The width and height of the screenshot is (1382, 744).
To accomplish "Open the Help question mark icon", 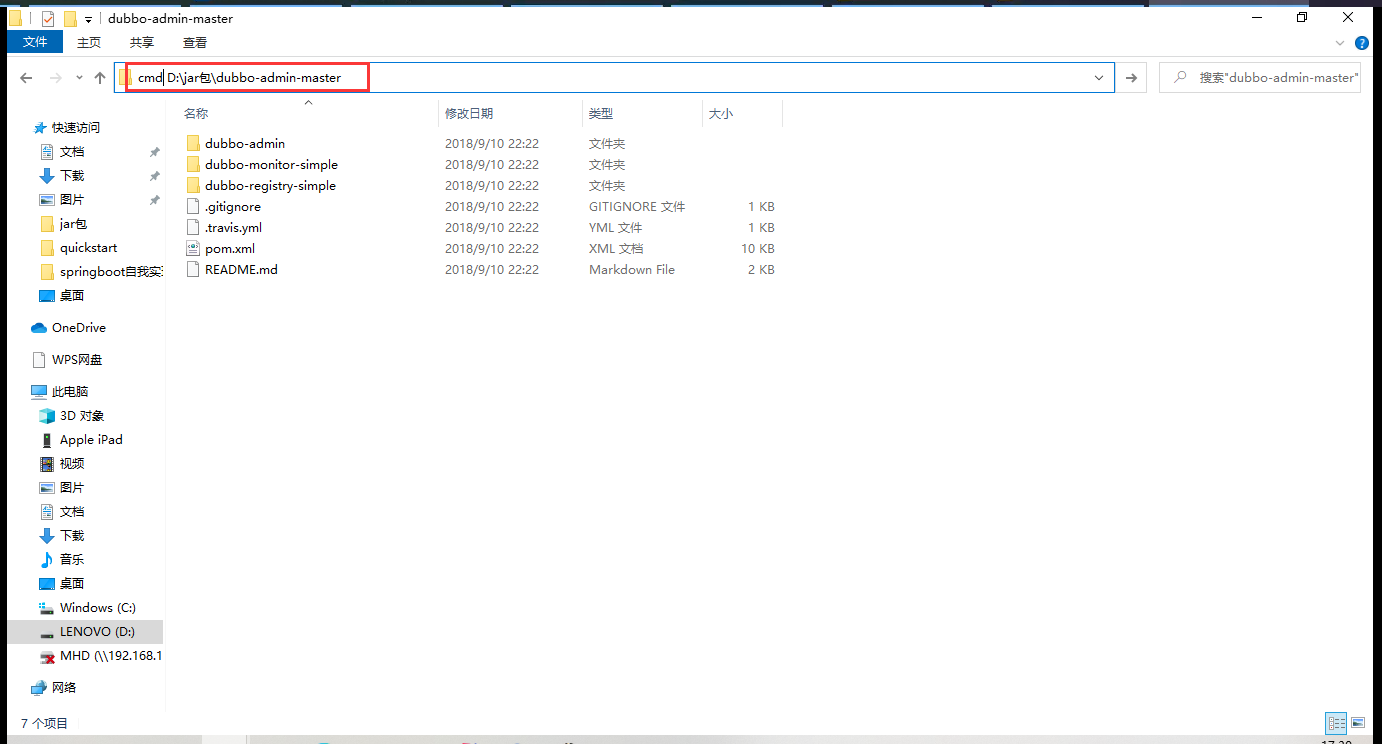I will (x=1362, y=43).
